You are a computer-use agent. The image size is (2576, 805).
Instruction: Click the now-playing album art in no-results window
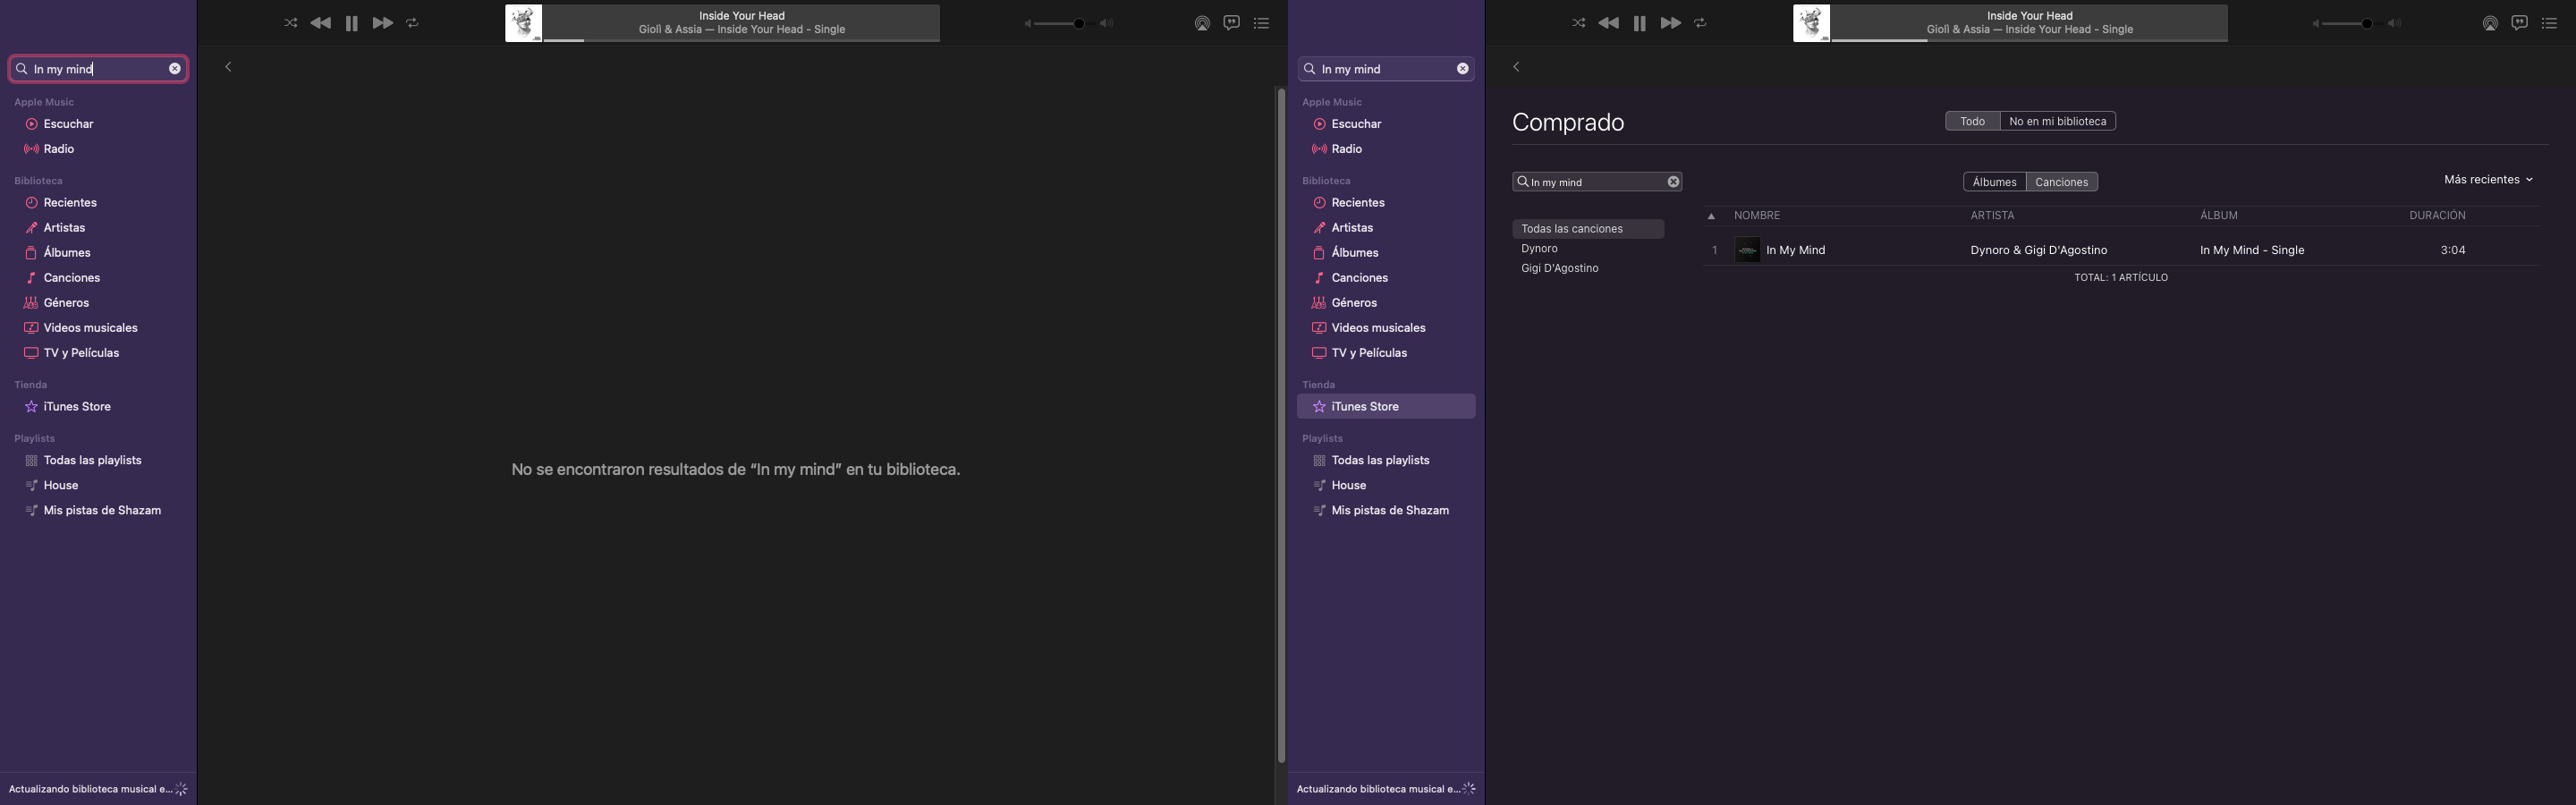524,23
